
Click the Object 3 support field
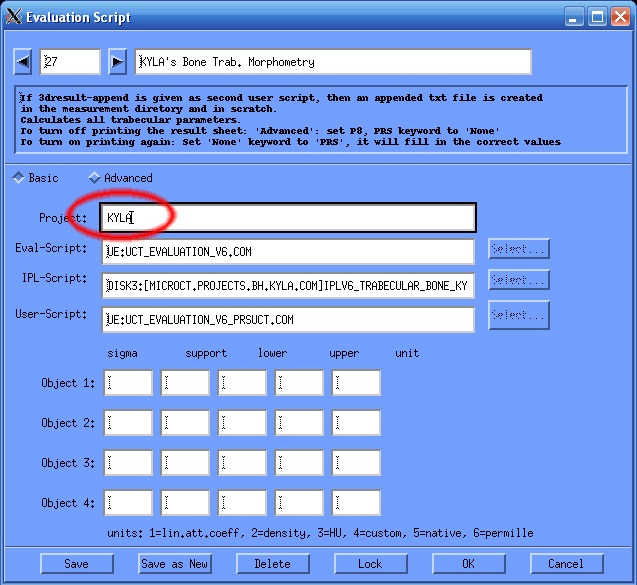(185, 463)
